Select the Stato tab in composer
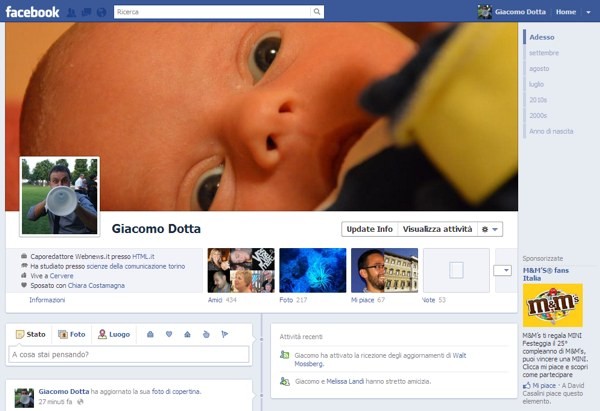The width and height of the screenshot is (600, 411). [31, 334]
